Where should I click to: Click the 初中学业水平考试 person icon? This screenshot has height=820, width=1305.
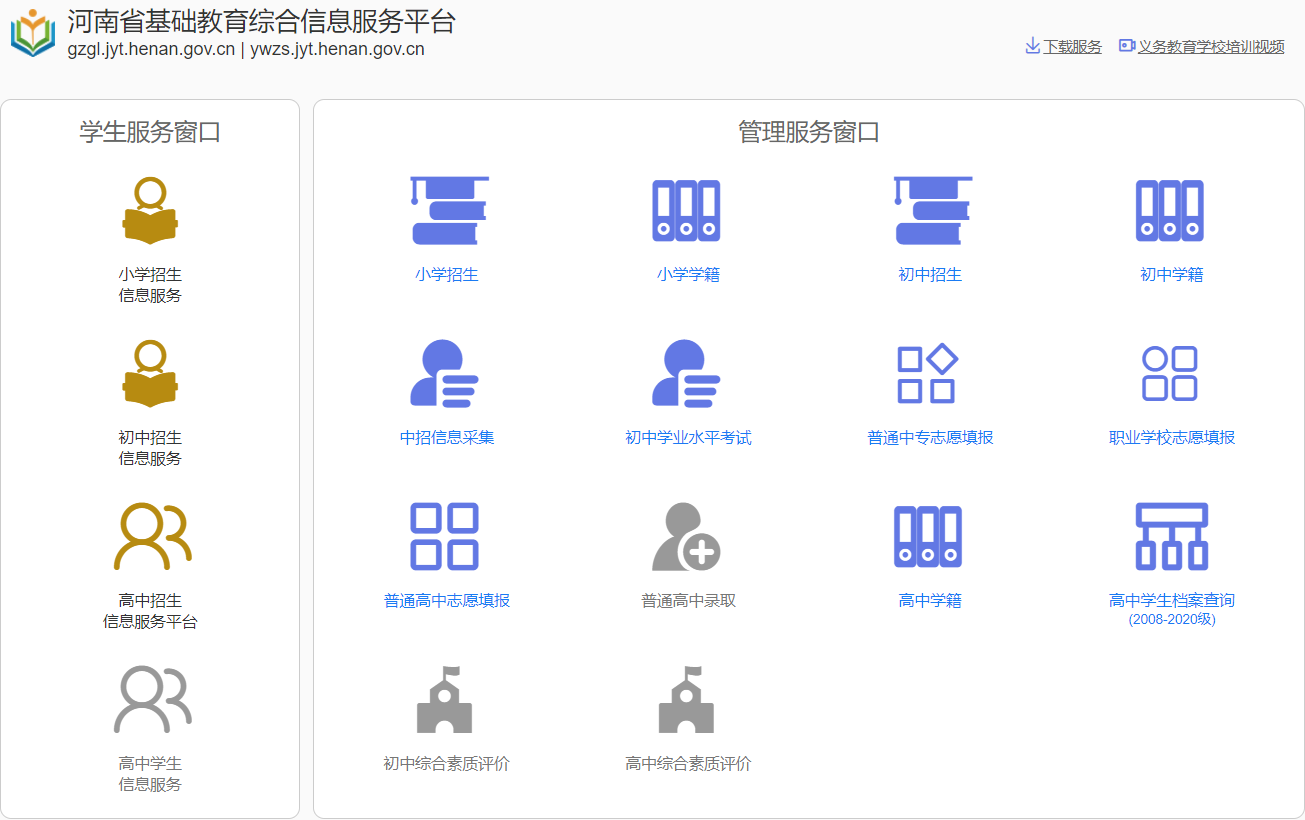[687, 374]
